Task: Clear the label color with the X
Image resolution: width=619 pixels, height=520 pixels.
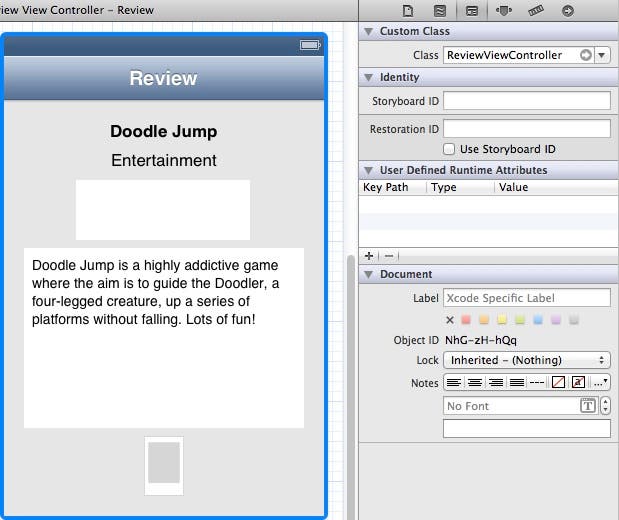Action: pos(450,320)
